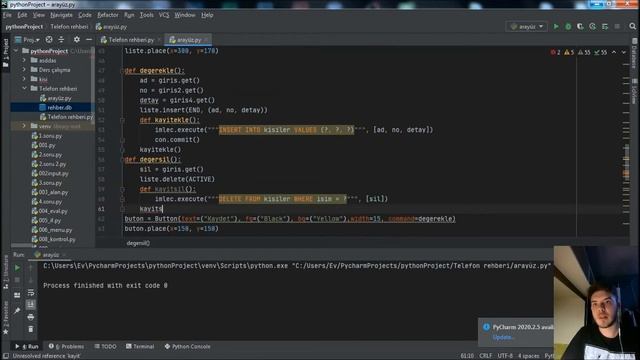Image resolution: width=640 pixels, height=360 pixels.
Task: Toggle tool window bars in status bar corner
Action: [x=6, y=356]
